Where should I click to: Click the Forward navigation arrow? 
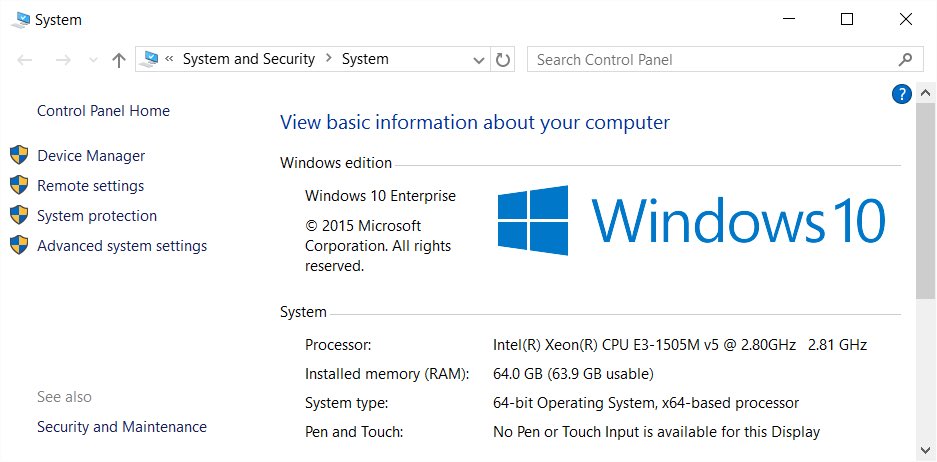63,60
